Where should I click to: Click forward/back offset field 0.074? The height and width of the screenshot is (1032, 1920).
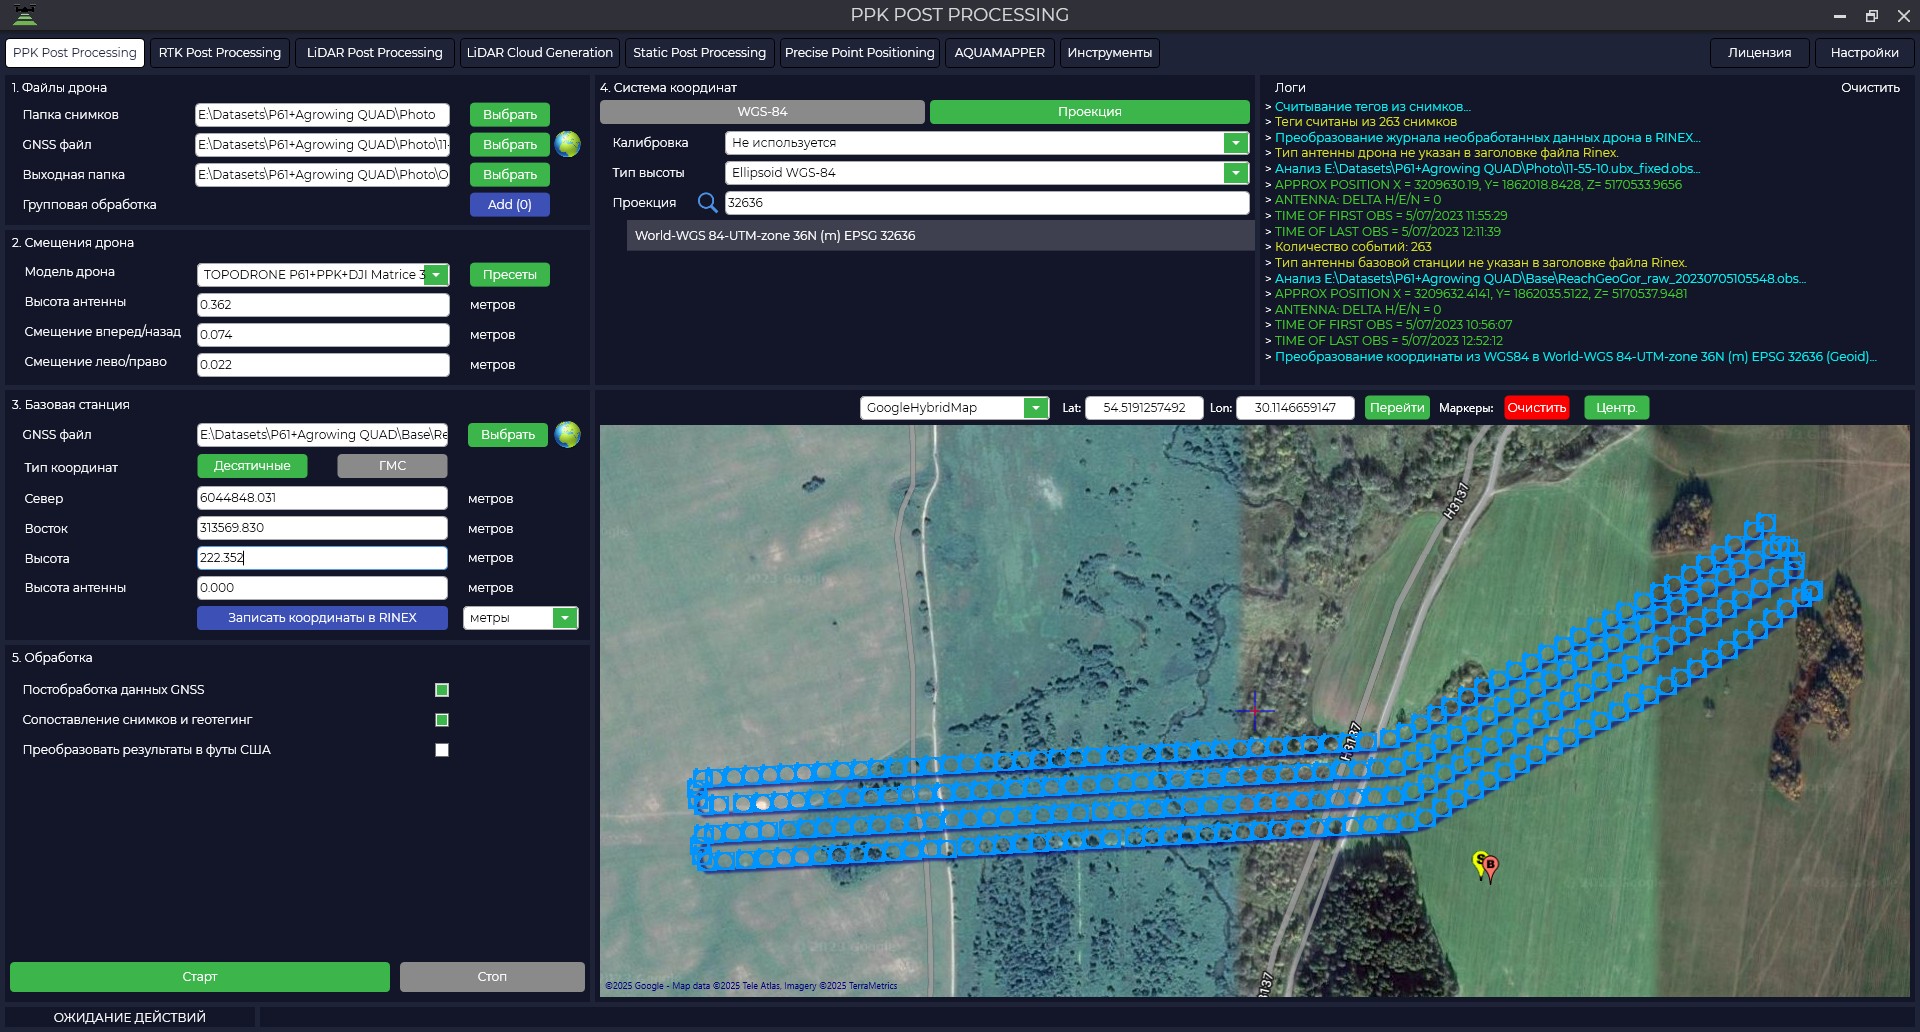[x=323, y=335]
